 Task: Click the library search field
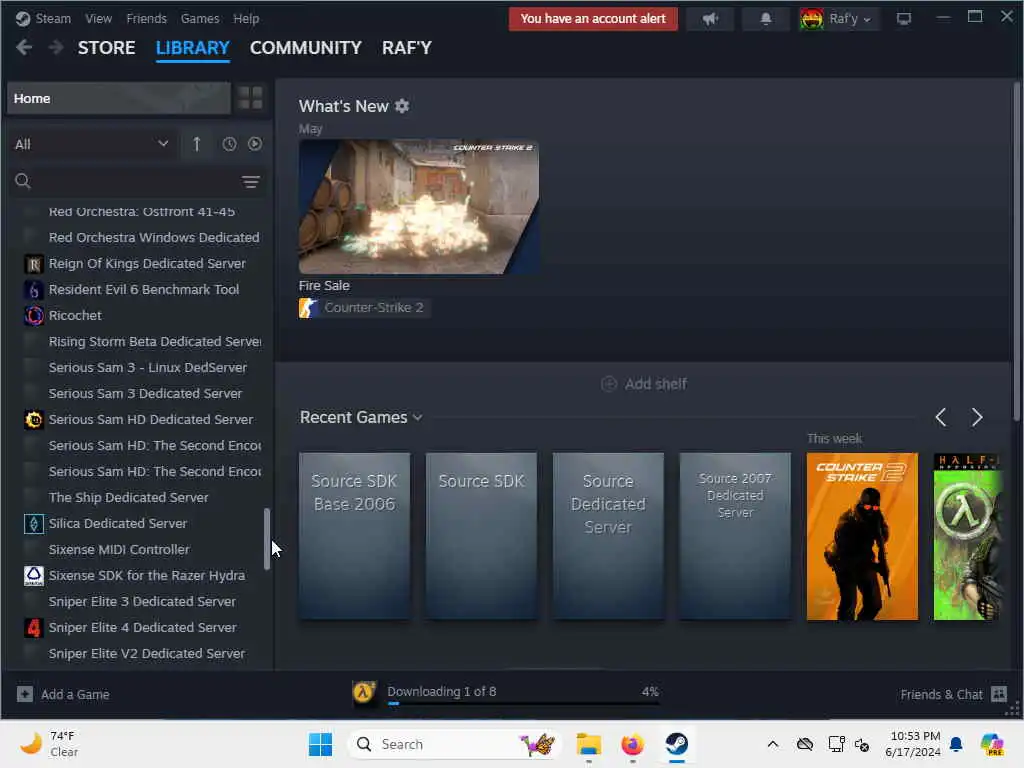[x=136, y=182]
